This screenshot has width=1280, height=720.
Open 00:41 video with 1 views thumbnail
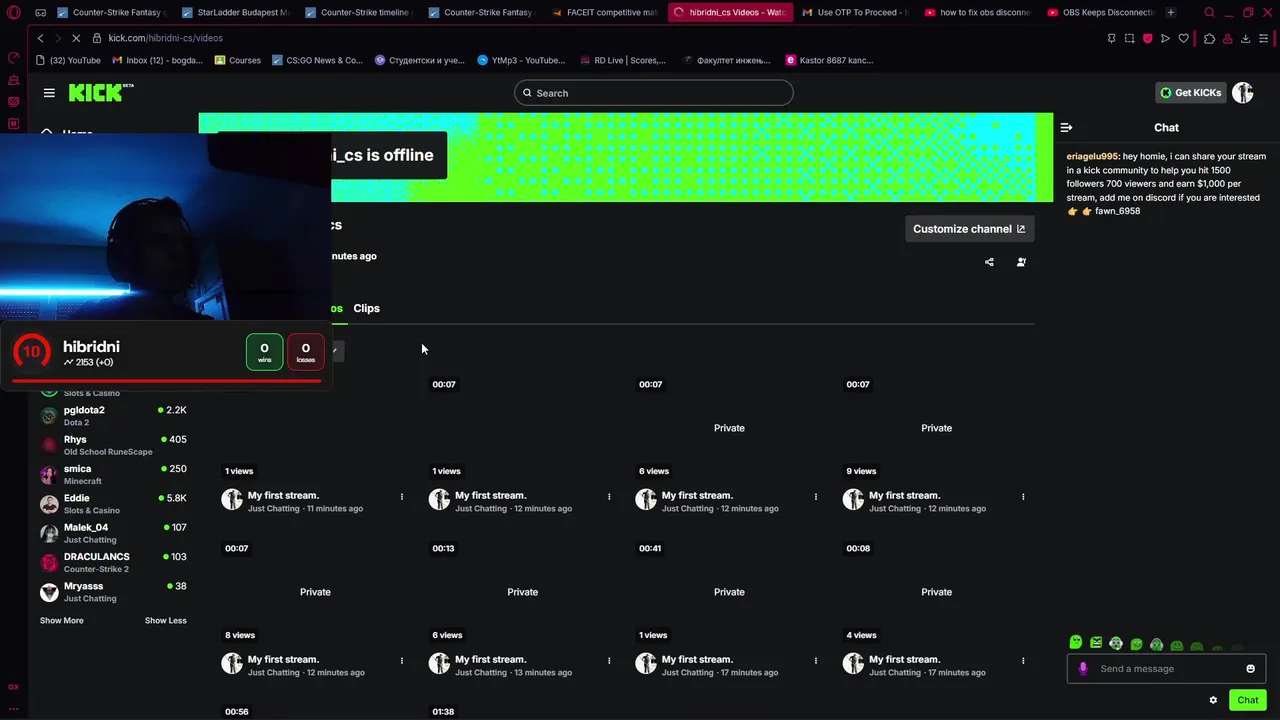(729, 592)
